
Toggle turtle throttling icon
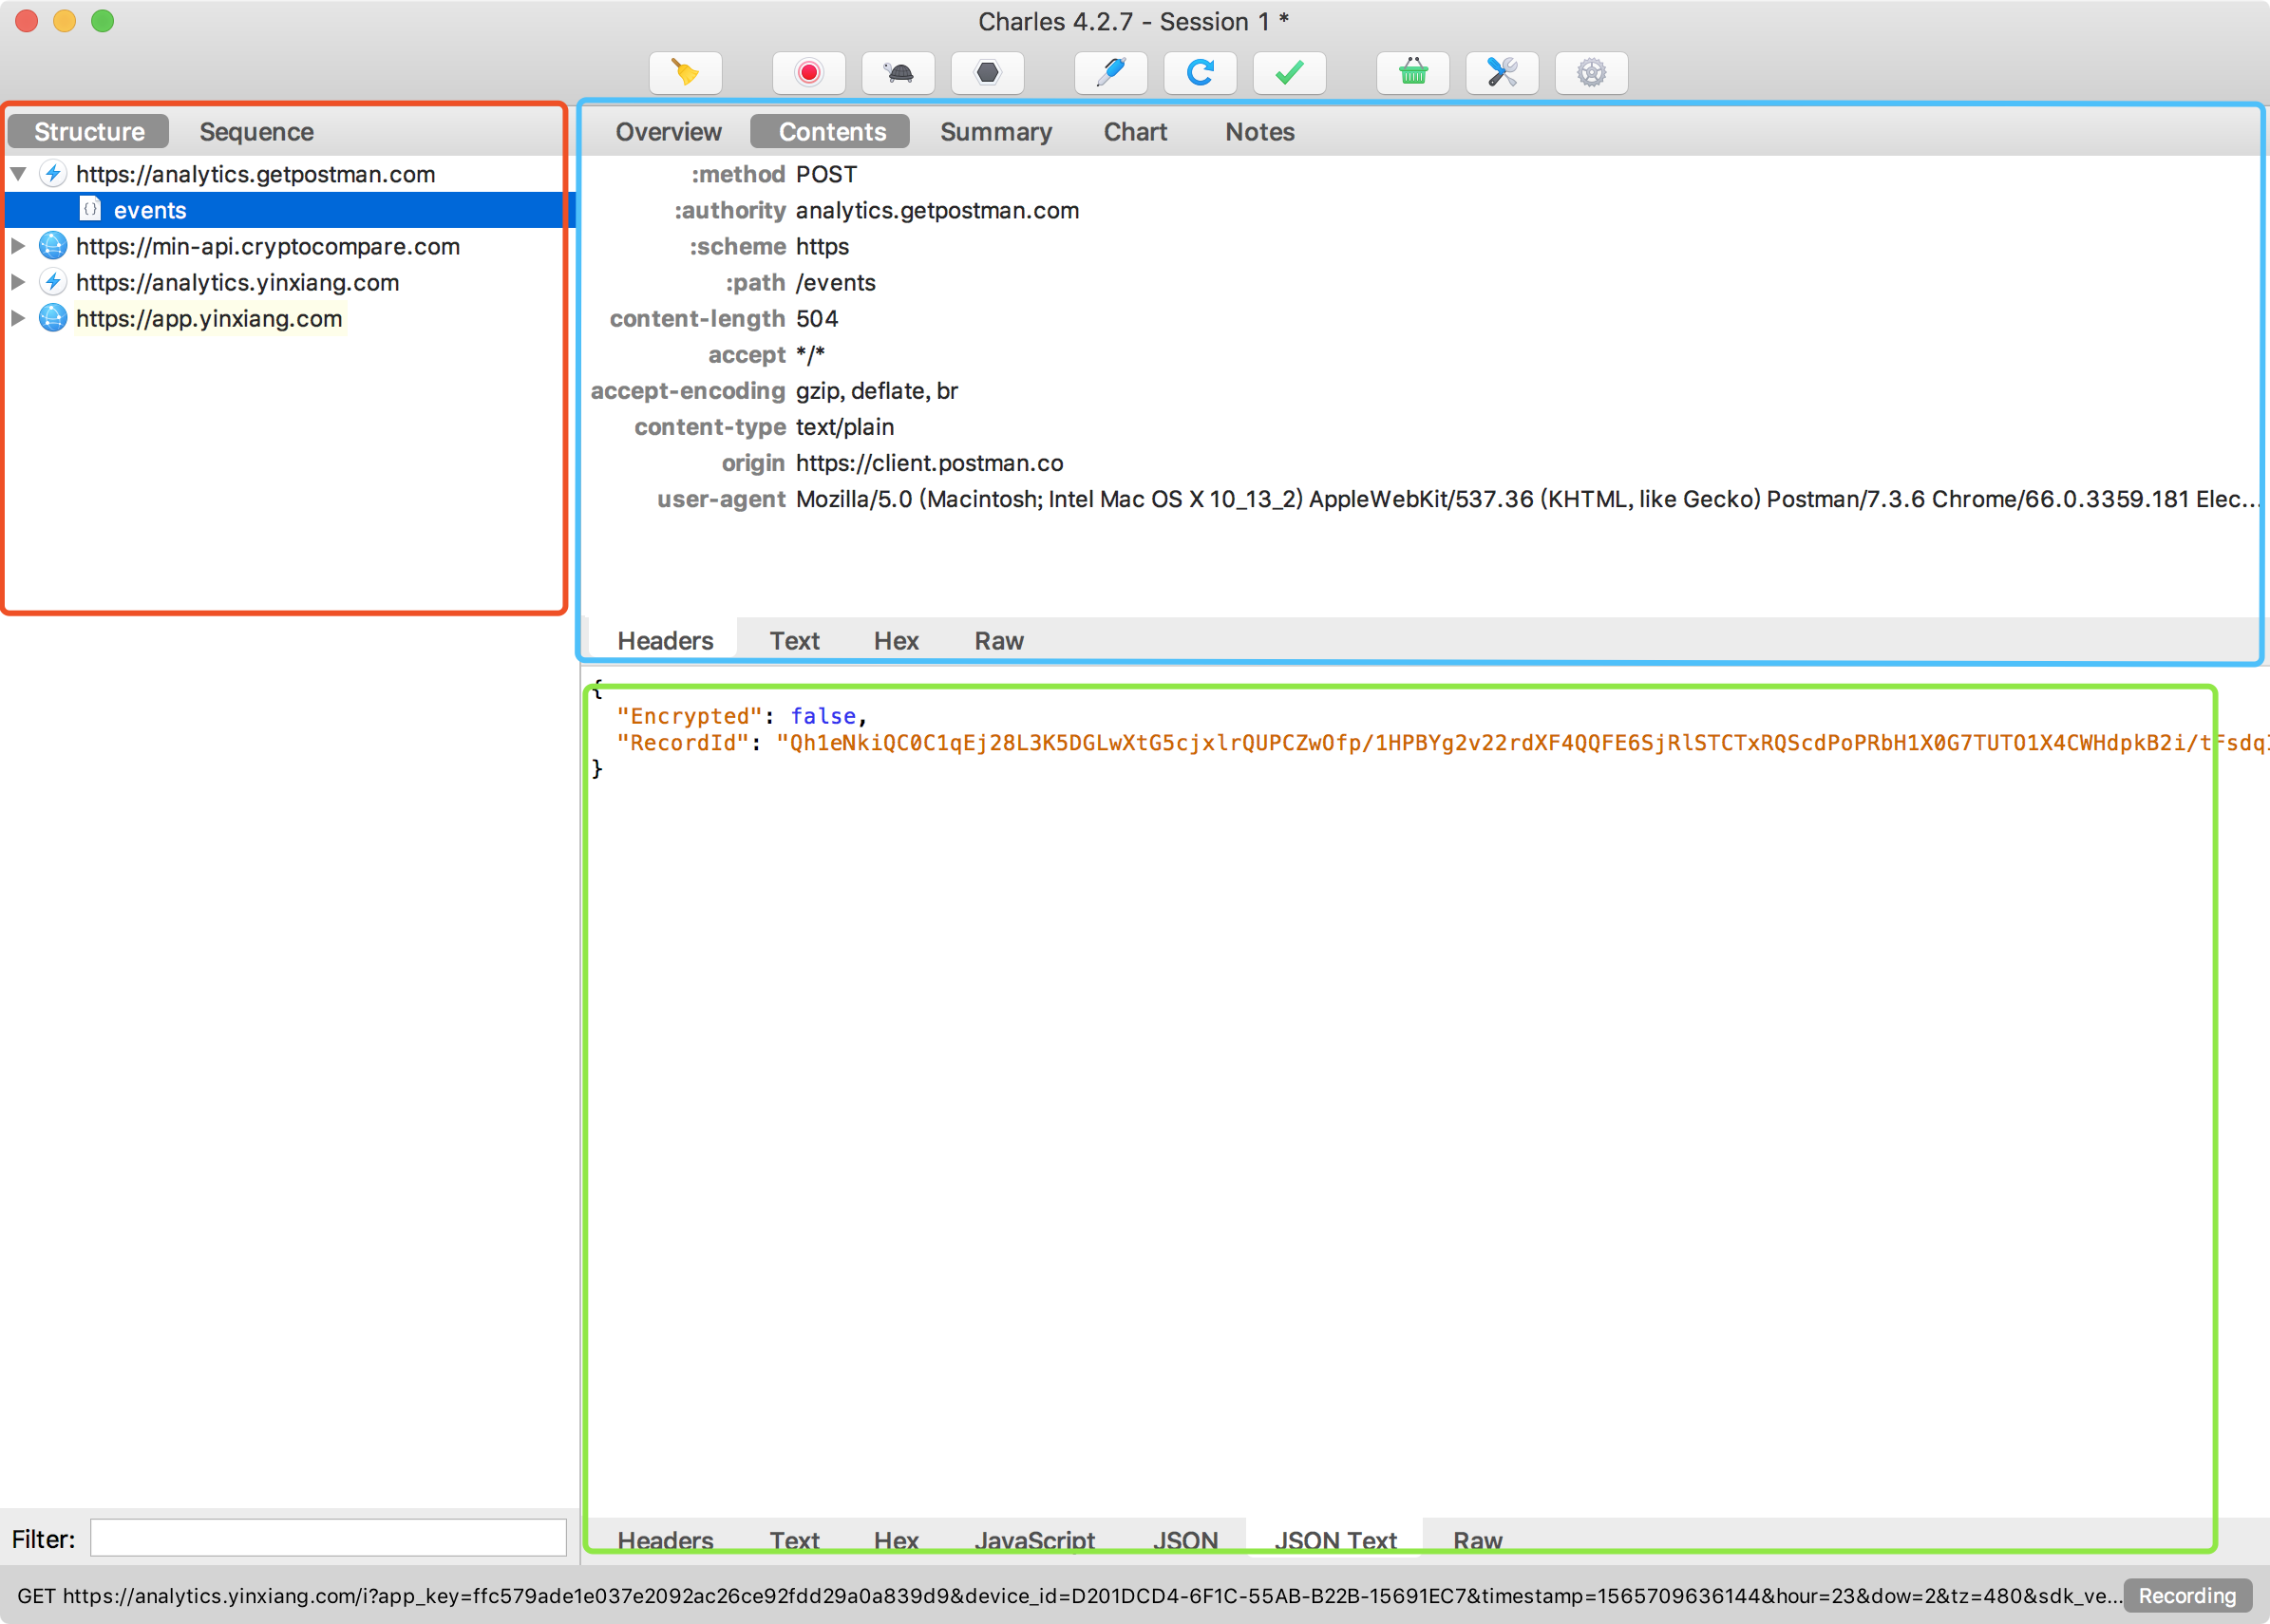(x=898, y=73)
